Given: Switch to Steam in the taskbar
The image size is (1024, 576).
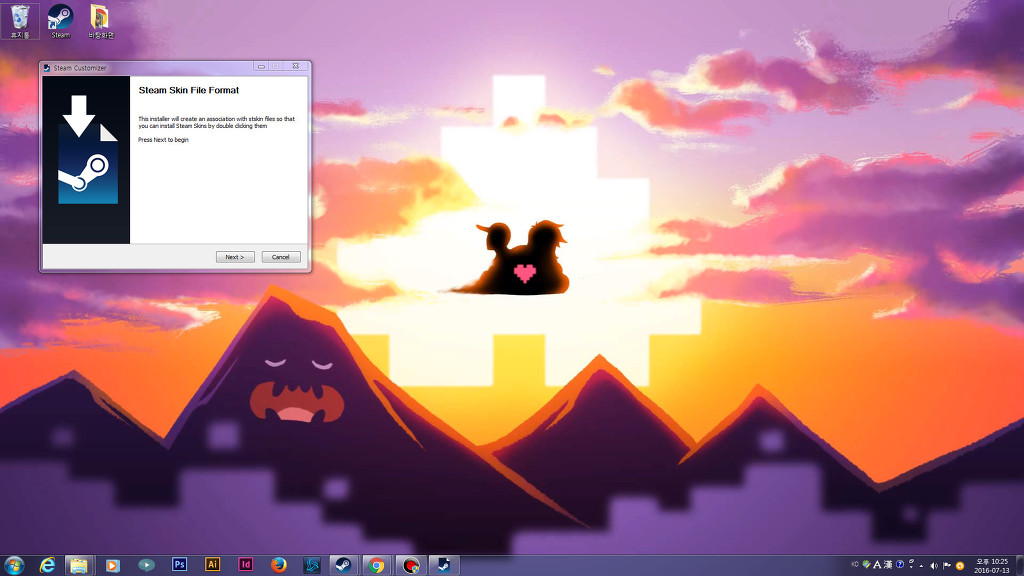Looking at the screenshot, I should pos(341,565).
